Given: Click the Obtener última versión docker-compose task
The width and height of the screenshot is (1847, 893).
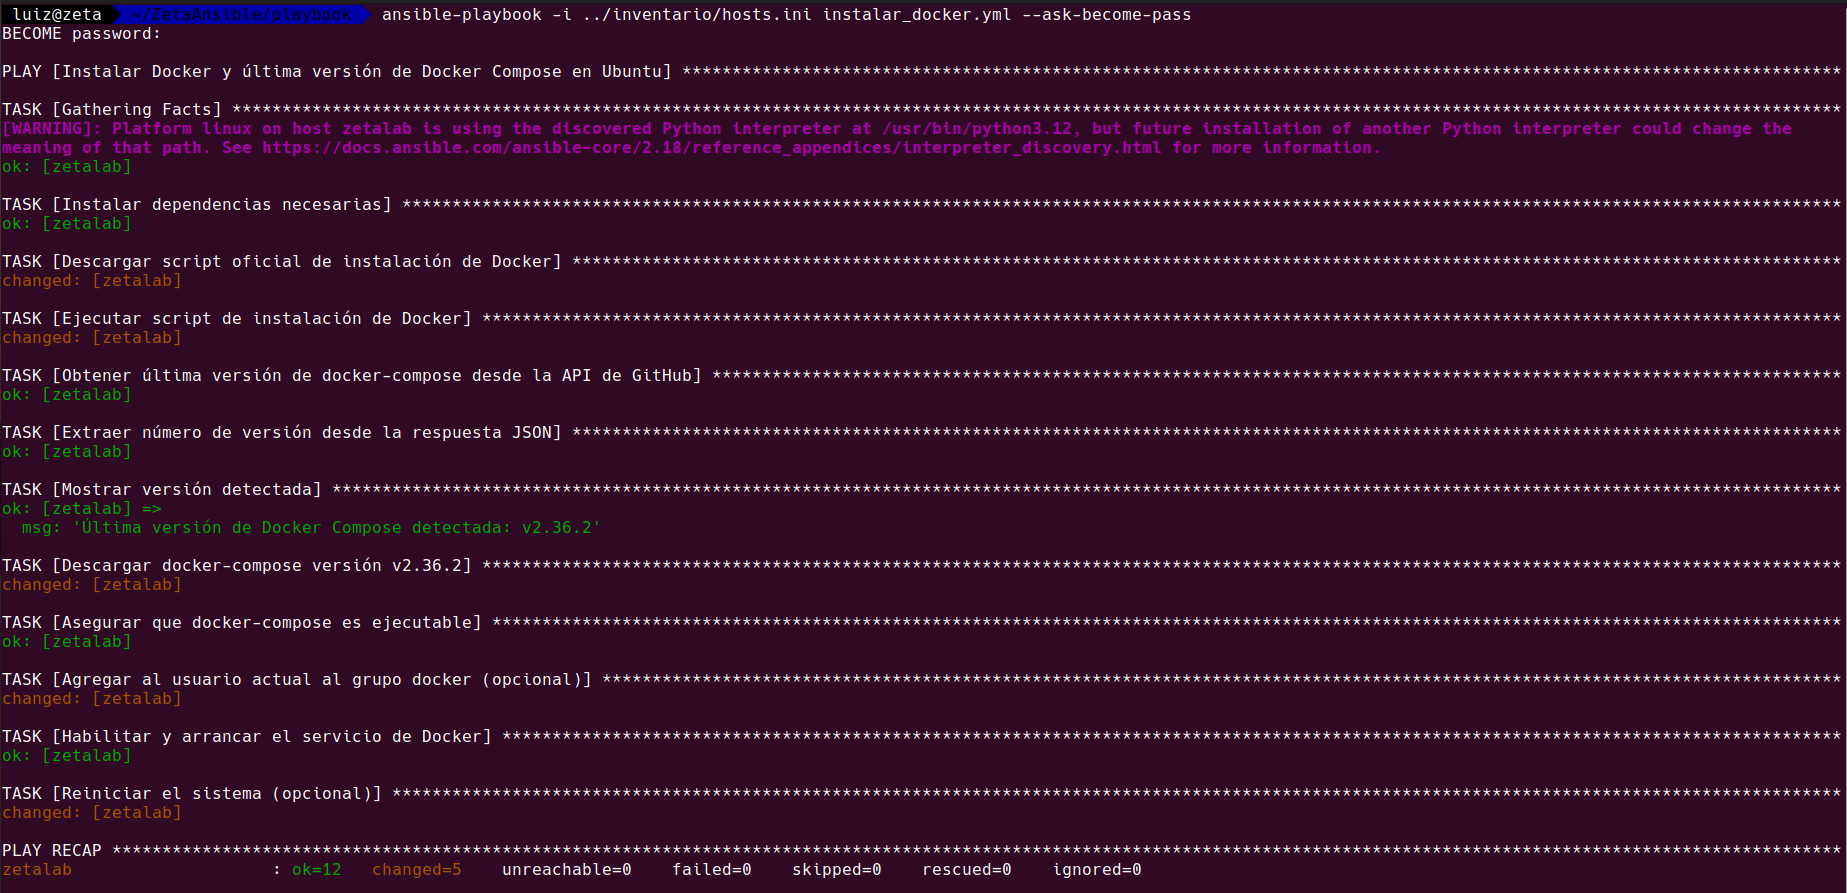Looking at the screenshot, I should 351,376.
